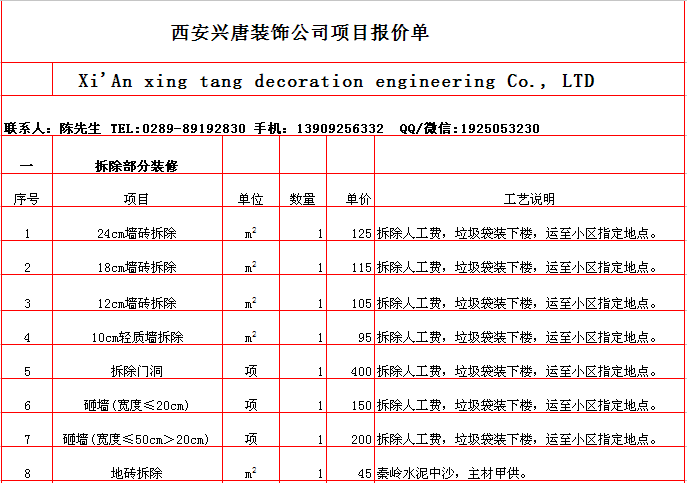Click the title cell 西安兴唐装饰公司项目报价单

pos(300,33)
